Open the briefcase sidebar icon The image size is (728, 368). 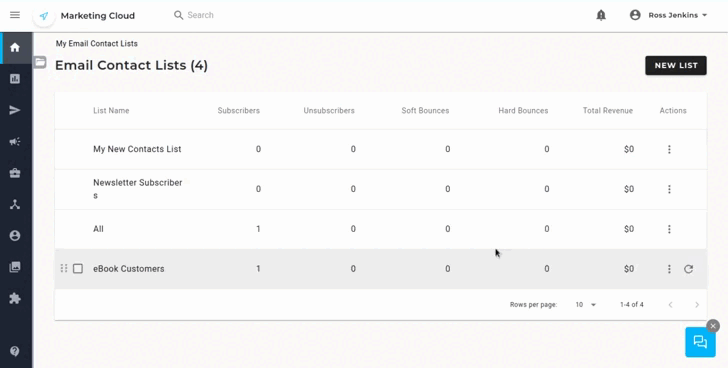15,173
